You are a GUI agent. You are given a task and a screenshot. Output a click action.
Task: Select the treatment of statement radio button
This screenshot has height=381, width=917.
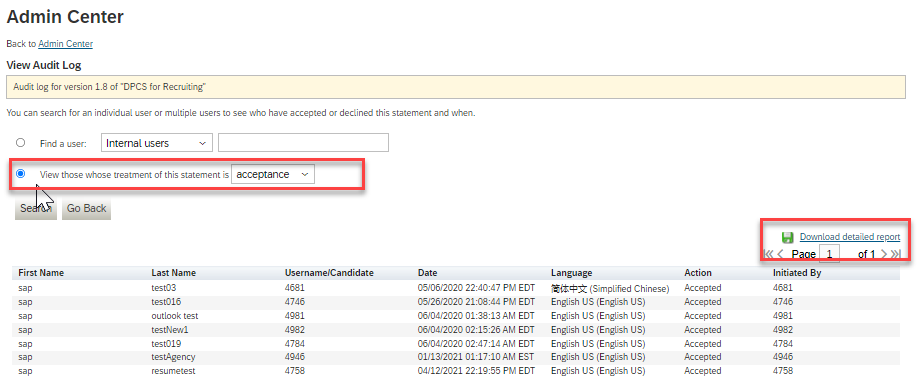click(x=20, y=174)
